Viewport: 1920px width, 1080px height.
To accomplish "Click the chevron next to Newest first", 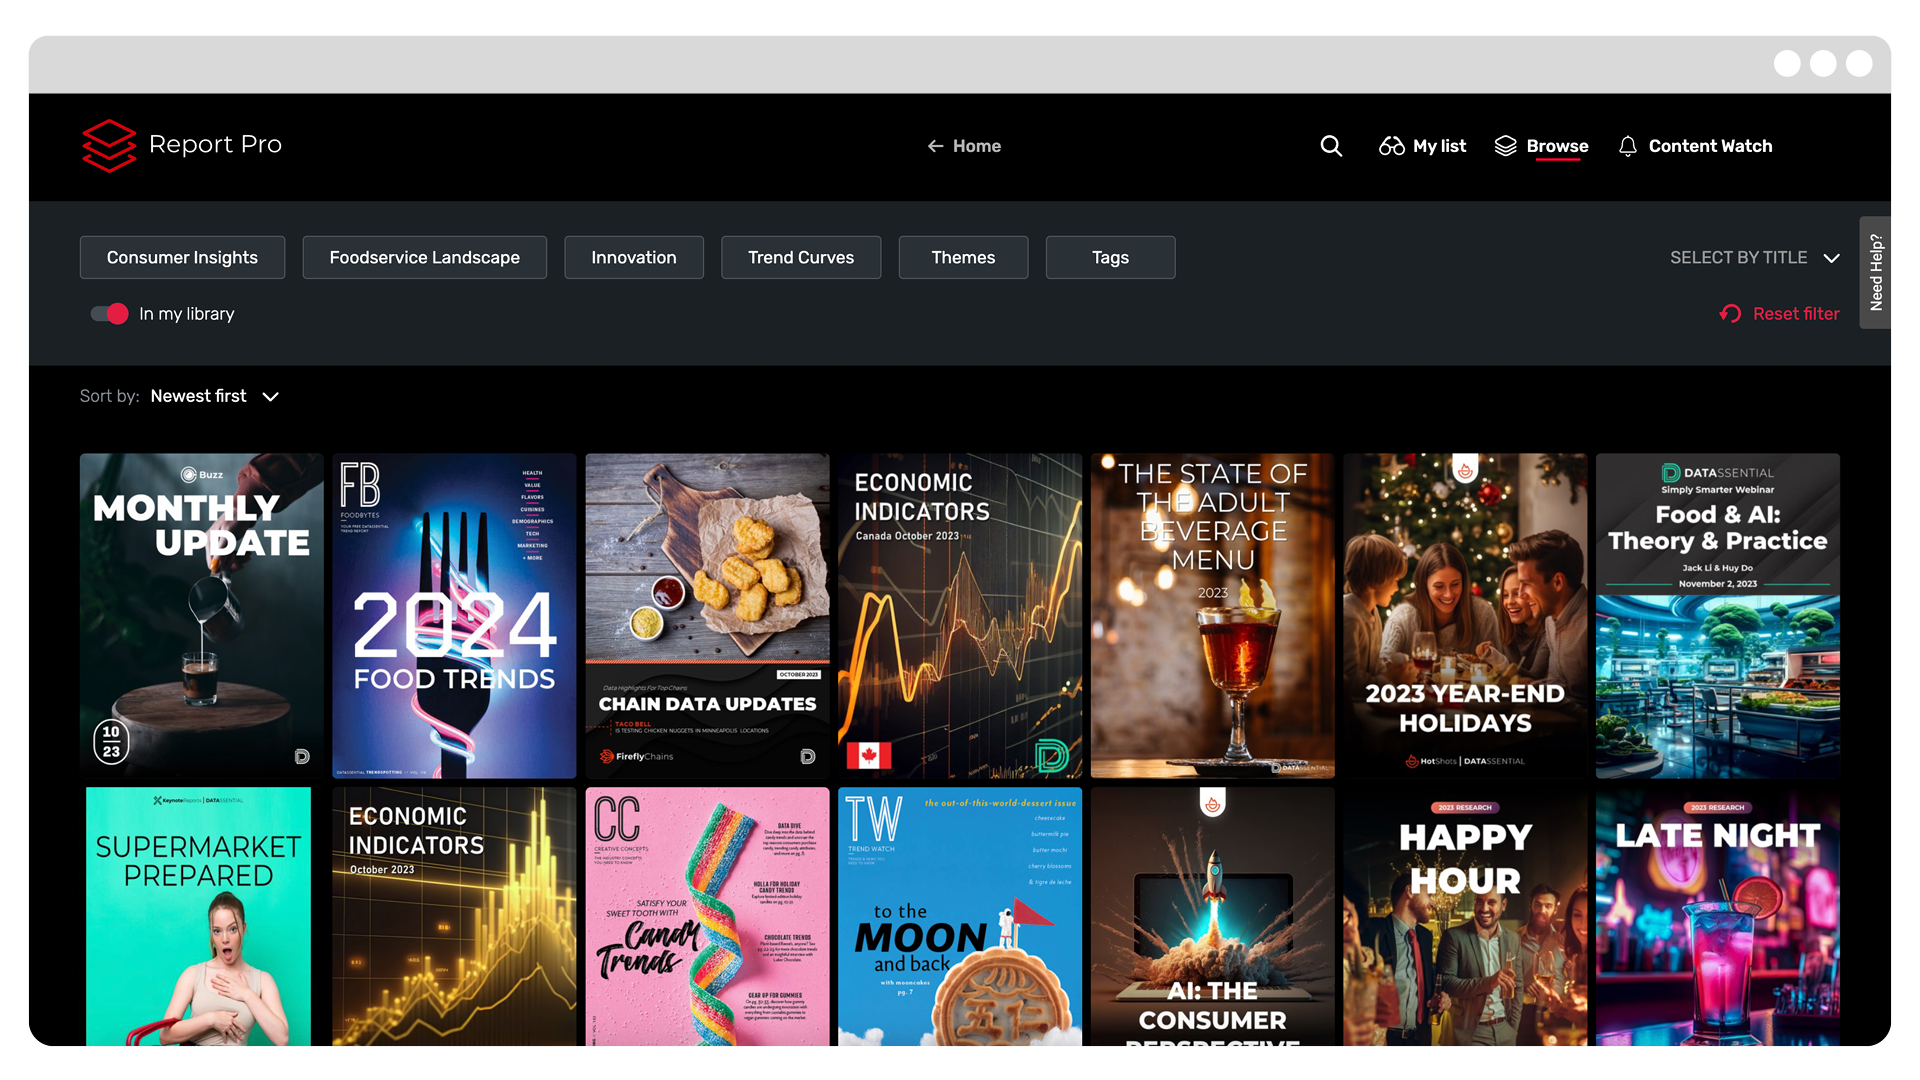I will click(270, 397).
